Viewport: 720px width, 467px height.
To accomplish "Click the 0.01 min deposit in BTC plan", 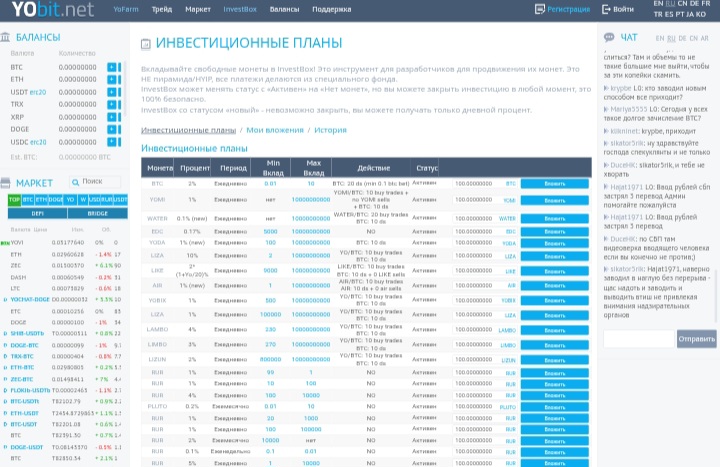I will click(x=270, y=184).
